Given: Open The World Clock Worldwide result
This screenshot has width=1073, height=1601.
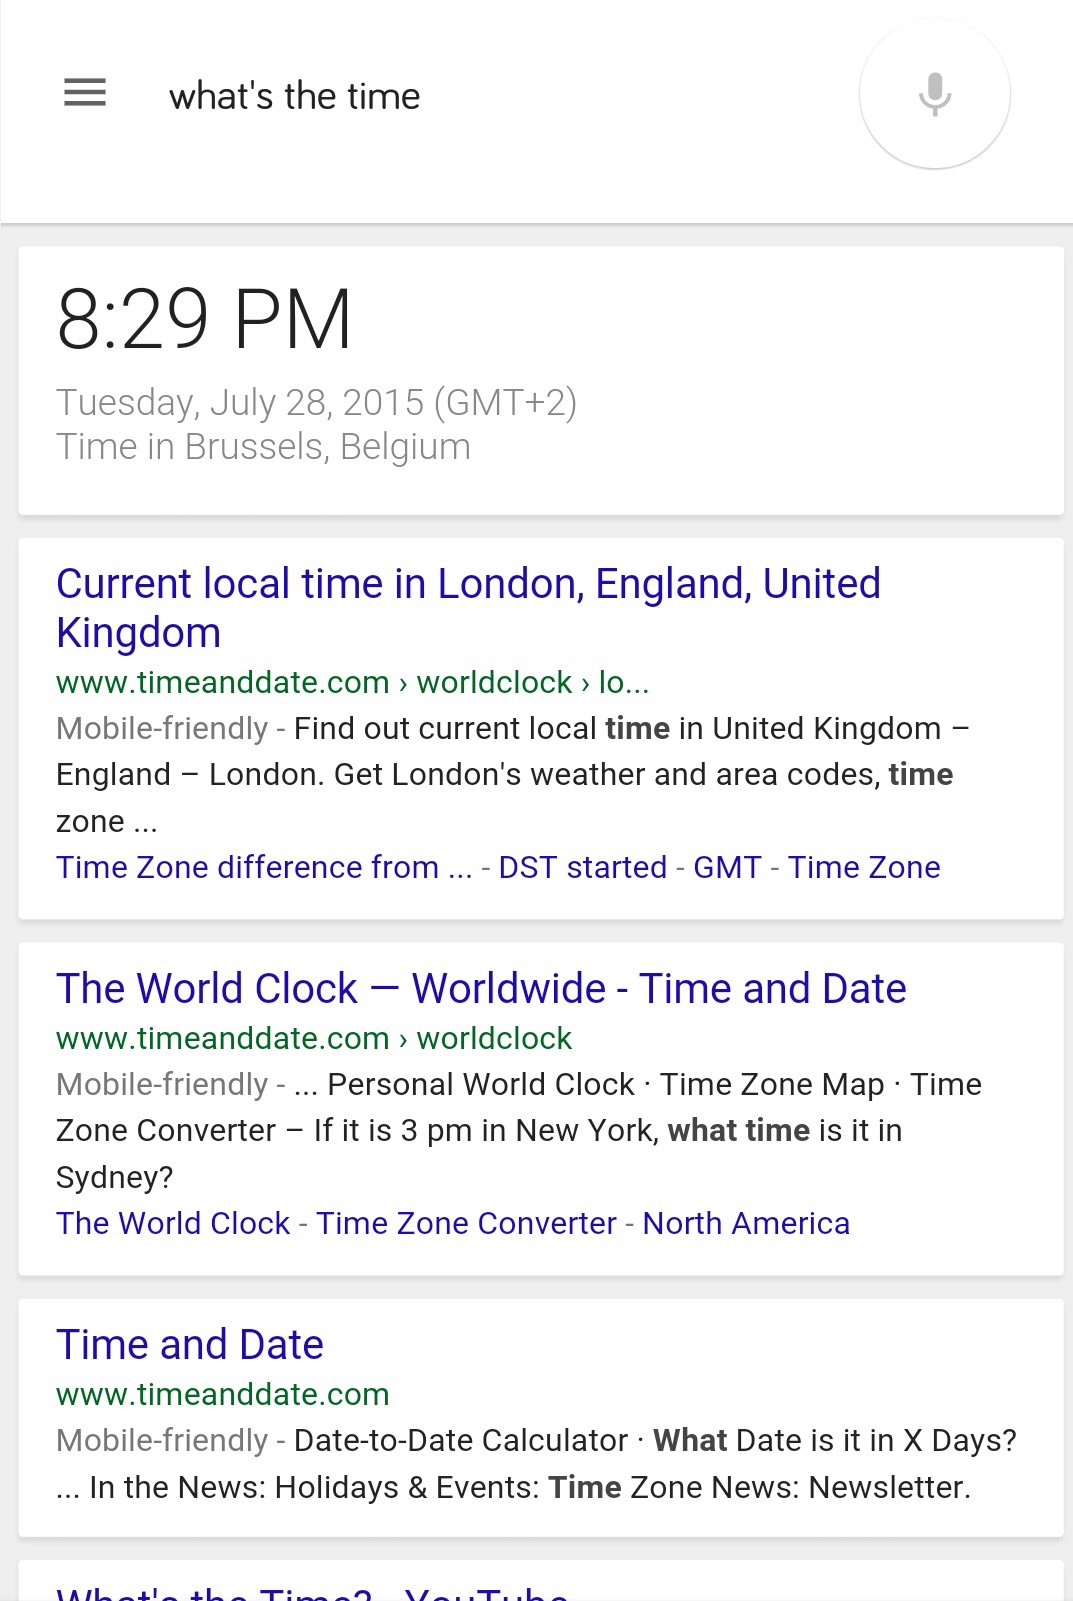Looking at the screenshot, I should pos(481,988).
